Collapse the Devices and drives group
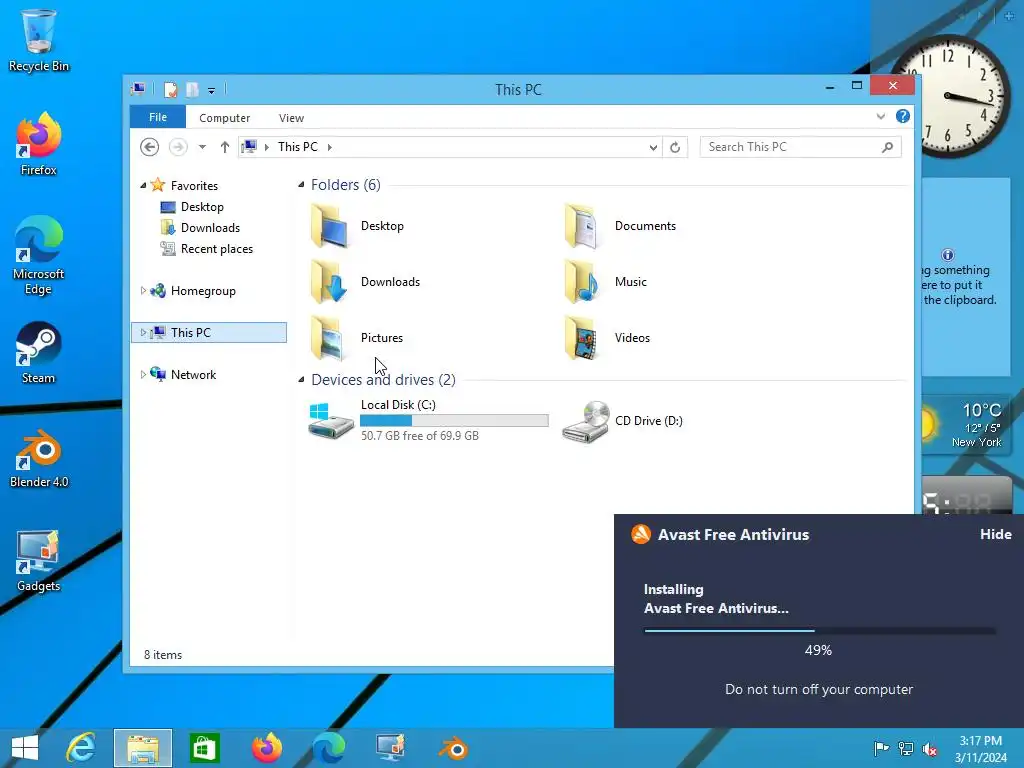This screenshot has height=768, width=1024. click(x=301, y=379)
